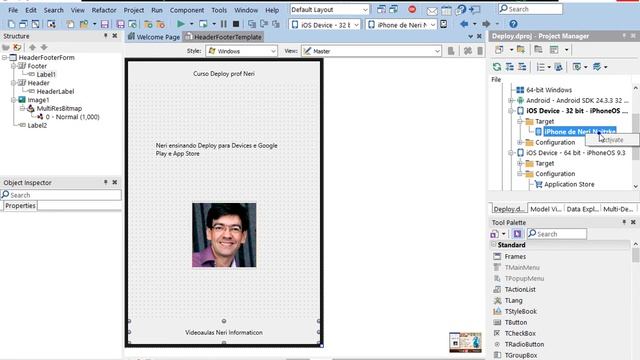Click the Project Manager vertical scrollbar

pyautogui.click(x=636, y=137)
